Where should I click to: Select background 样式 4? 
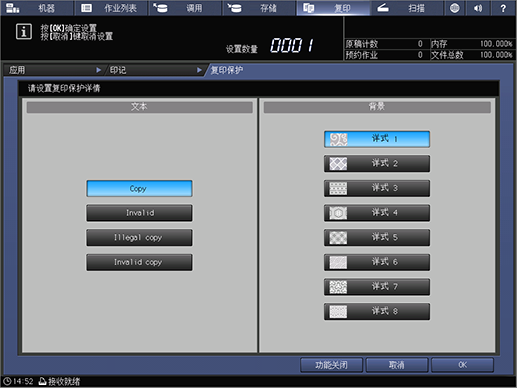coord(377,213)
